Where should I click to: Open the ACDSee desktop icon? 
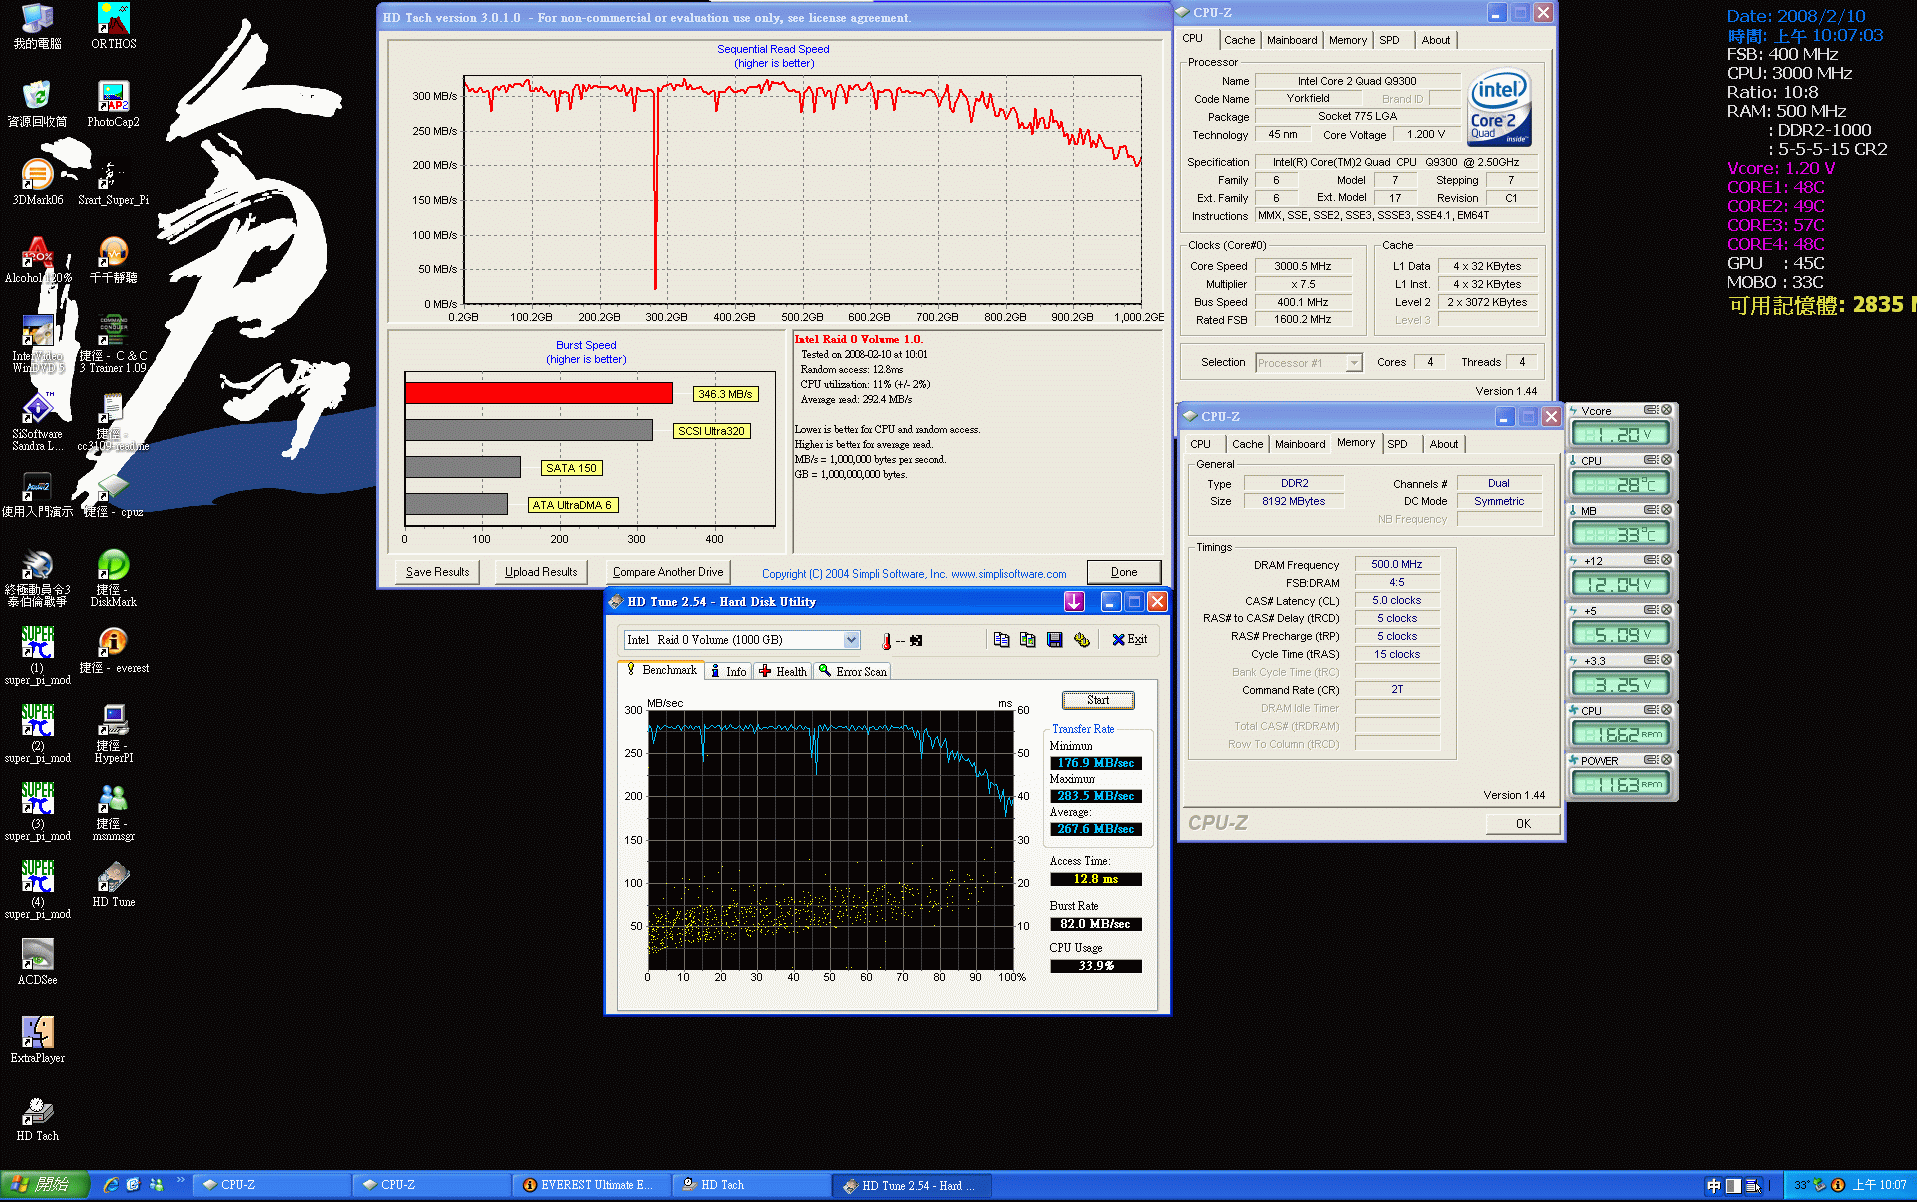pos(37,963)
